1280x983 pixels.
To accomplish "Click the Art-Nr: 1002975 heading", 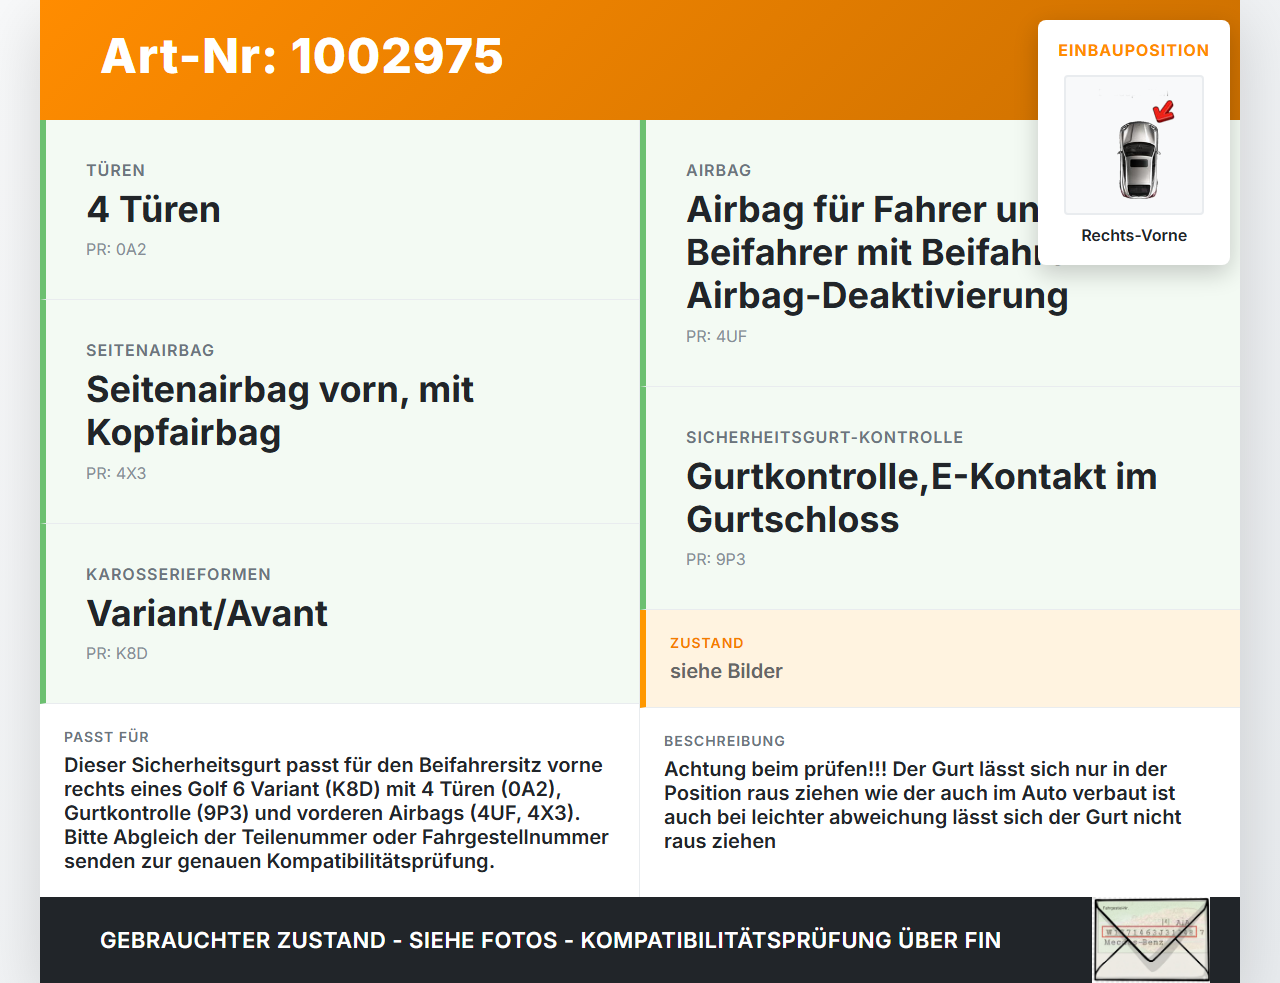I will coord(301,57).
